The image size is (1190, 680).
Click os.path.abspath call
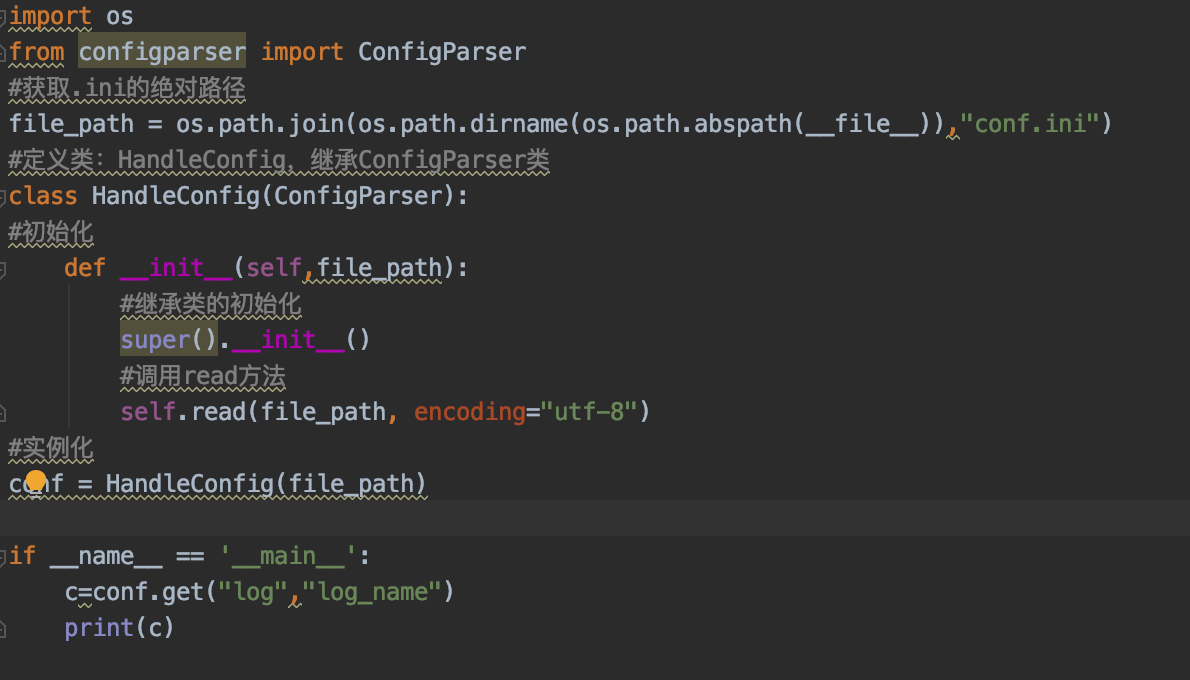686,124
